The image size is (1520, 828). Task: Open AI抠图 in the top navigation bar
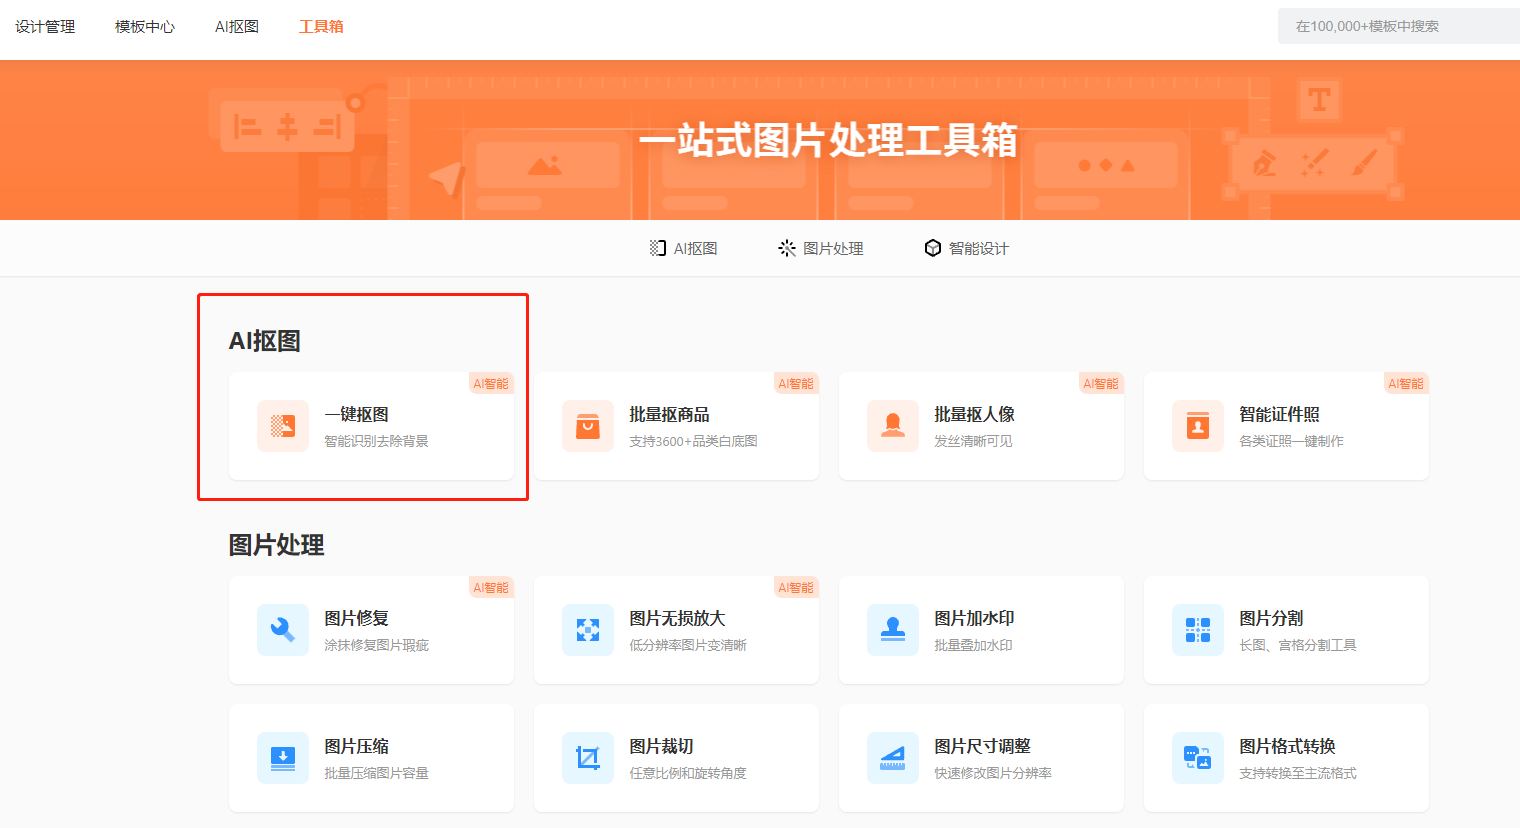[237, 27]
